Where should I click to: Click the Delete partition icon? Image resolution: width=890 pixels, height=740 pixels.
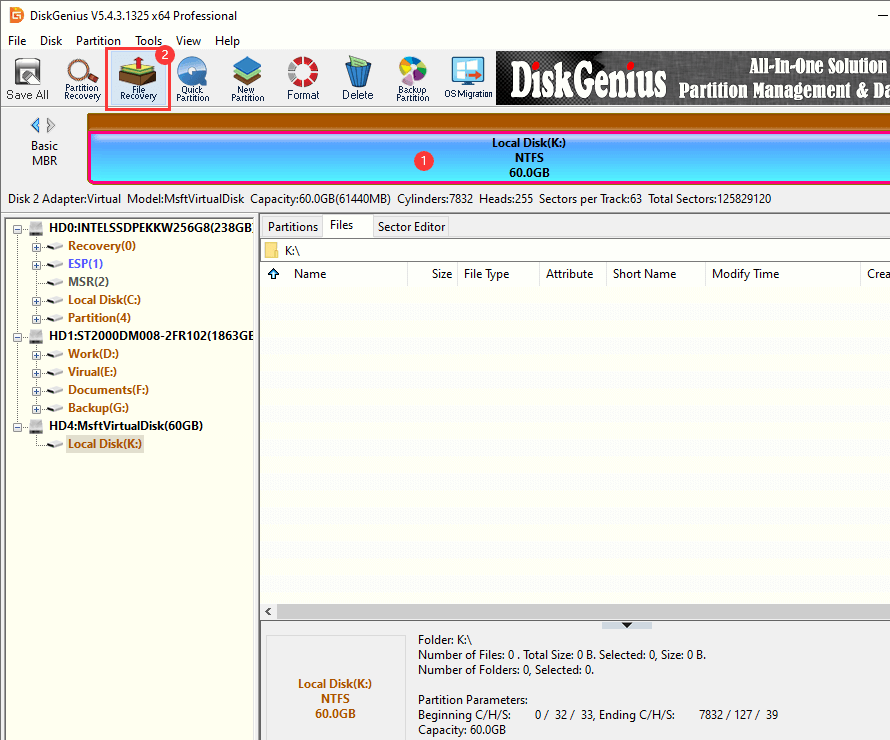pyautogui.click(x=357, y=79)
